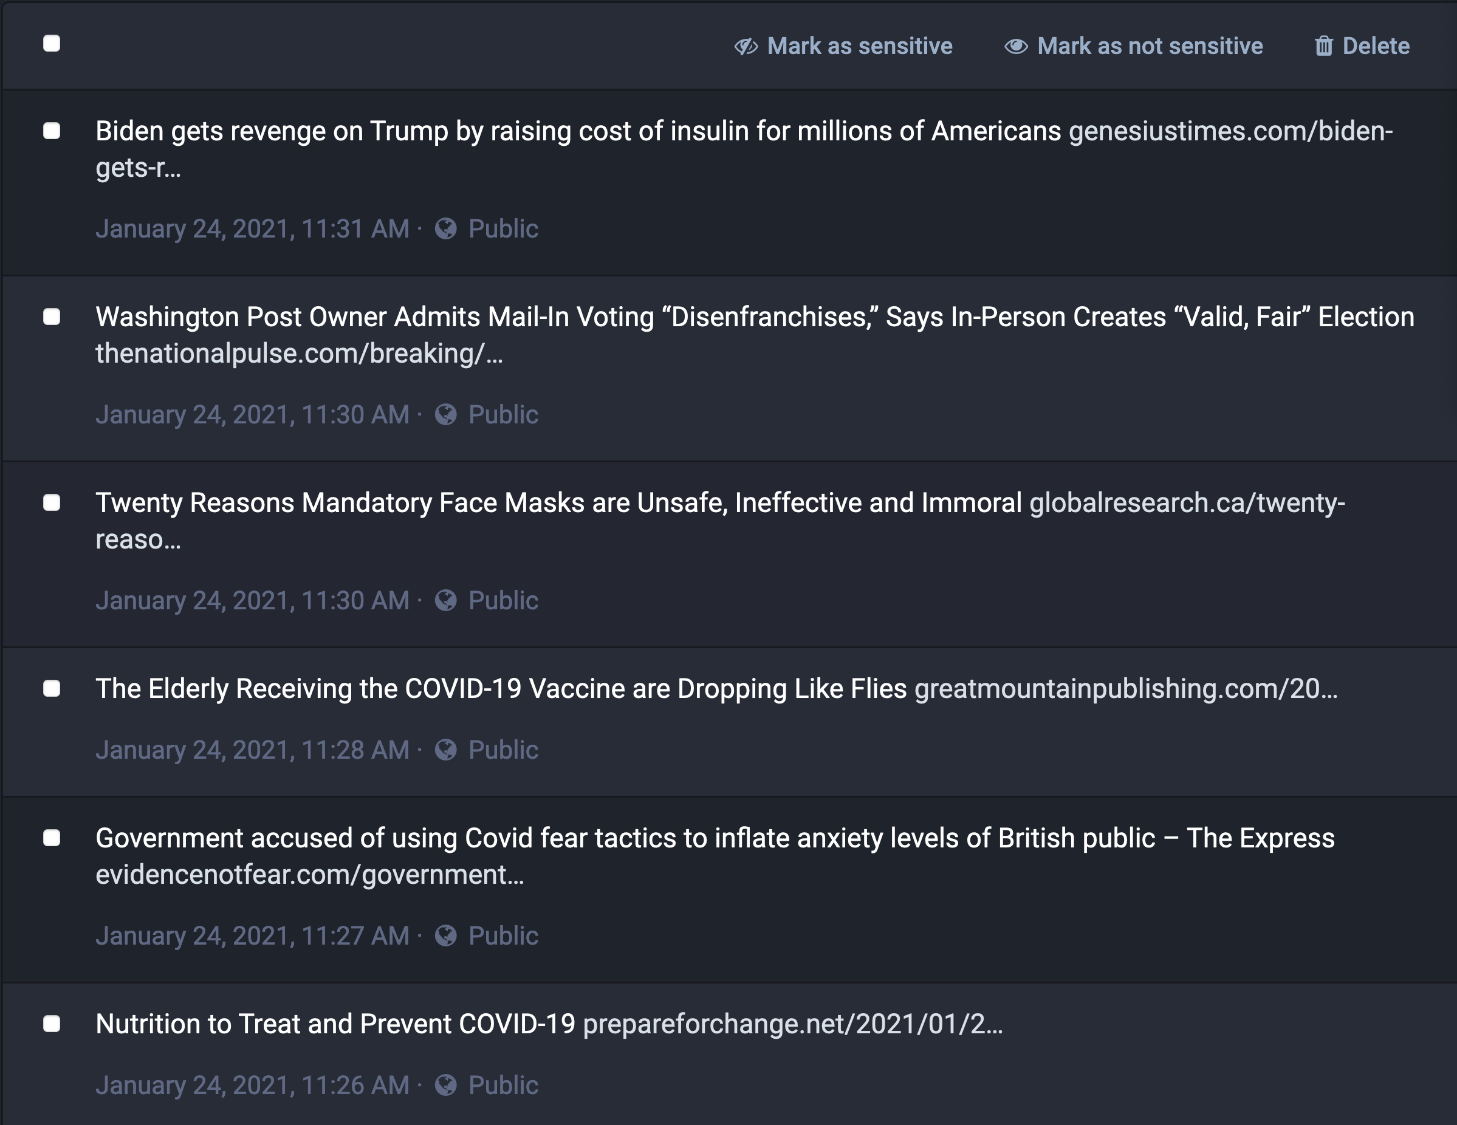The height and width of the screenshot is (1125, 1457).
Task: Click globe Public icon on 11:31 AM post
Action: tap(446, 229)
